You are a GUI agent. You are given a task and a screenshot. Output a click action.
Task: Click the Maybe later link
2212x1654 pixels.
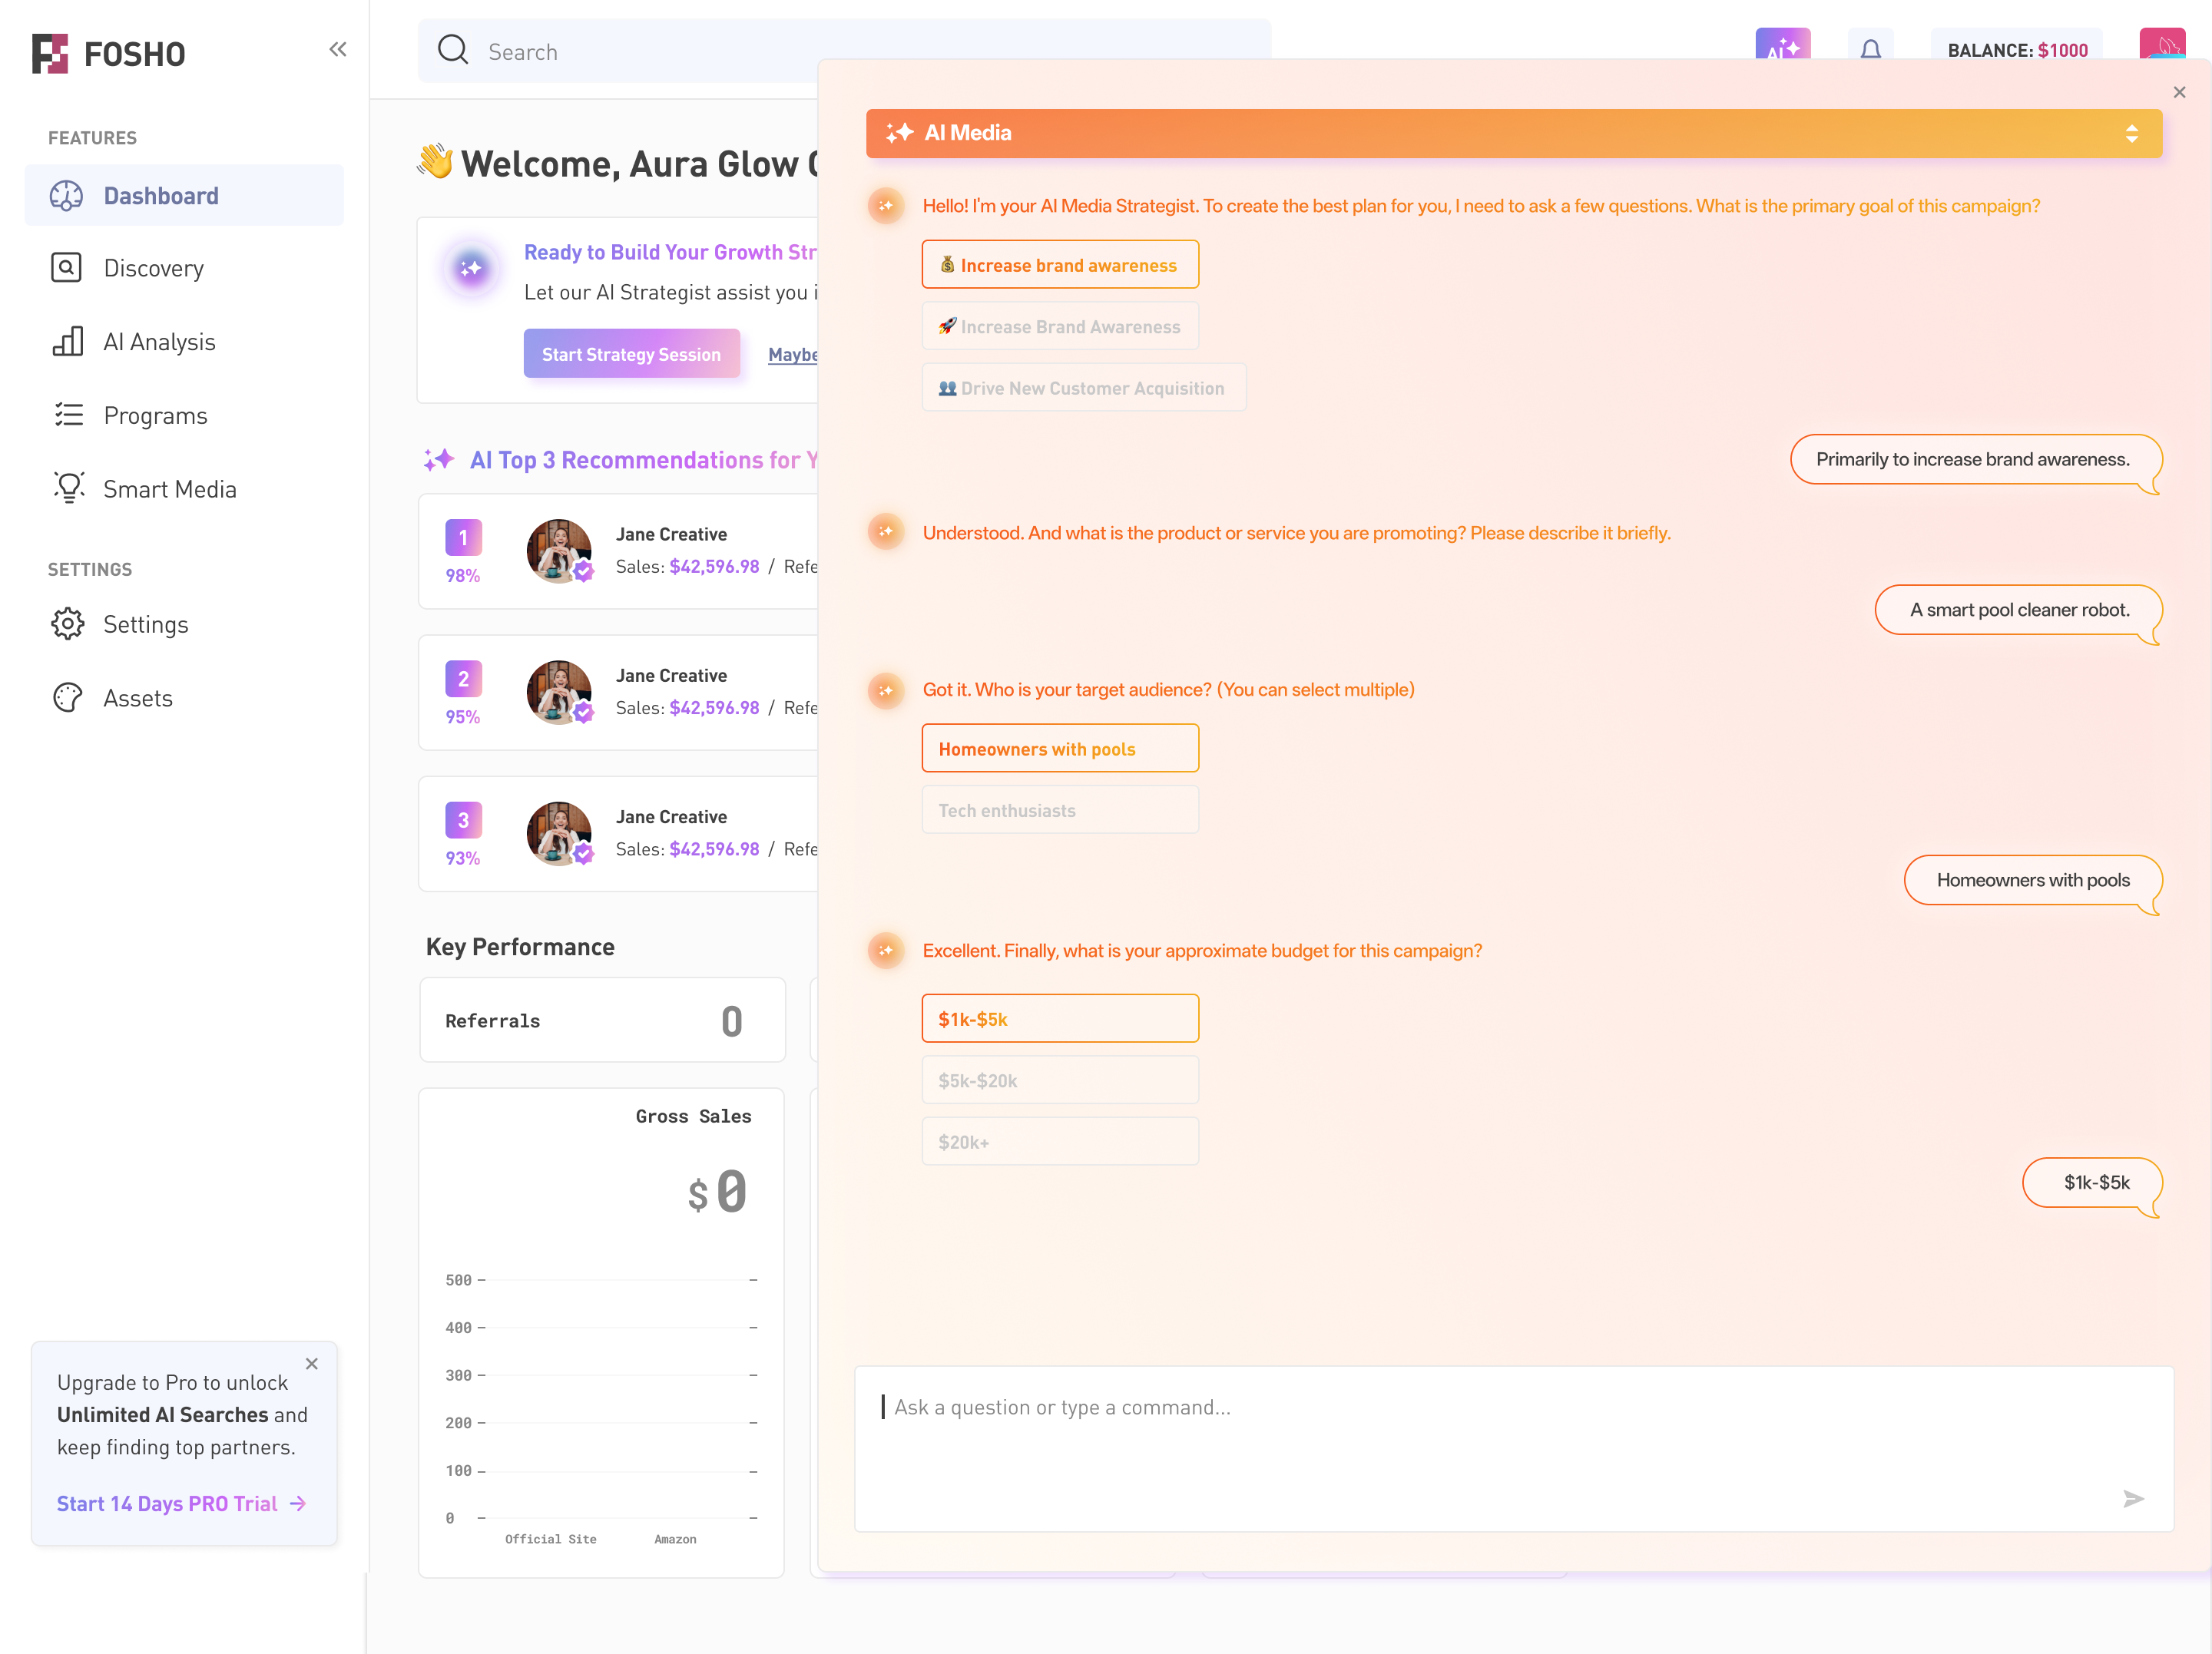793,355
